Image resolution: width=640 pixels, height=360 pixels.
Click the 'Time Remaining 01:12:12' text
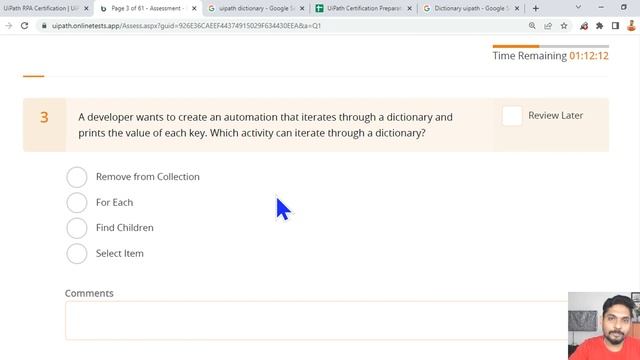(x=551, y=56)
